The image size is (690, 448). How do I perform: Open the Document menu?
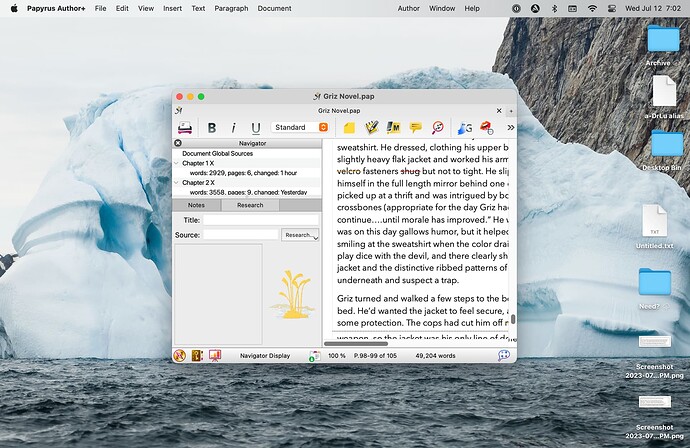click(275, 8)
